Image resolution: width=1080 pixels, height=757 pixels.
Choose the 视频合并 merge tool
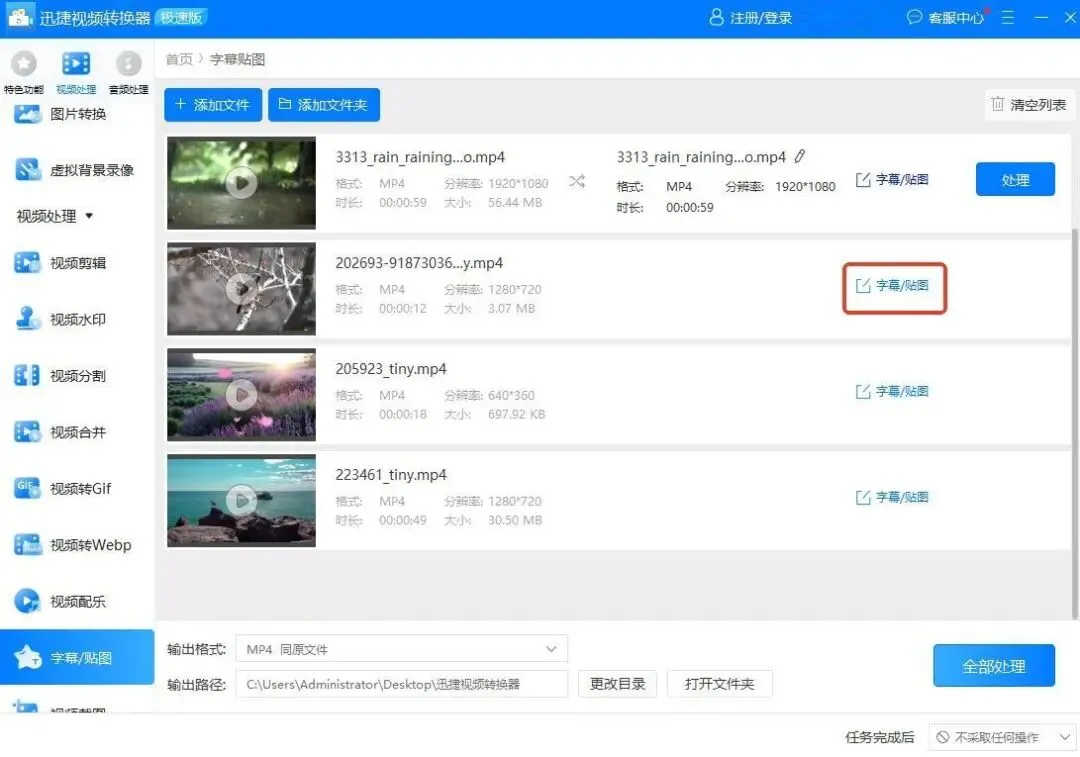[61, 433]
